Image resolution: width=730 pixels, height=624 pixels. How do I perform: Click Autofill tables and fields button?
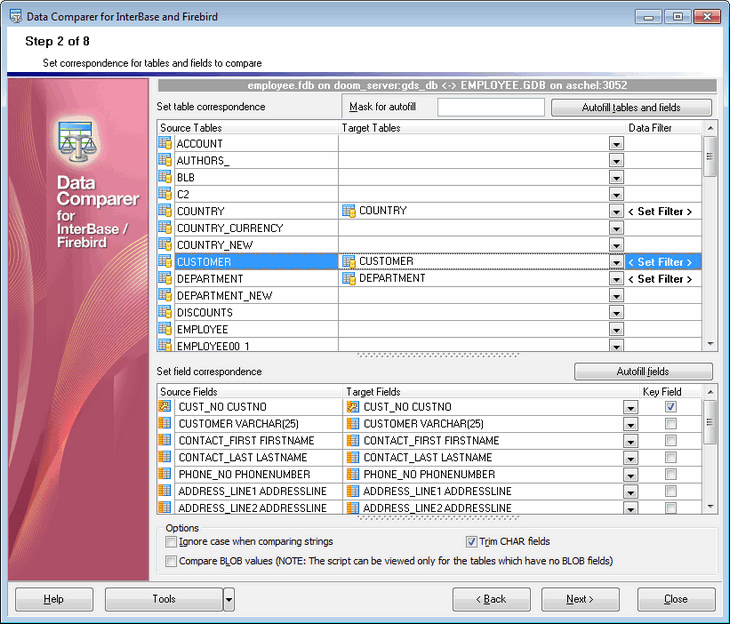pyautogui.click(x=631, y=107)
